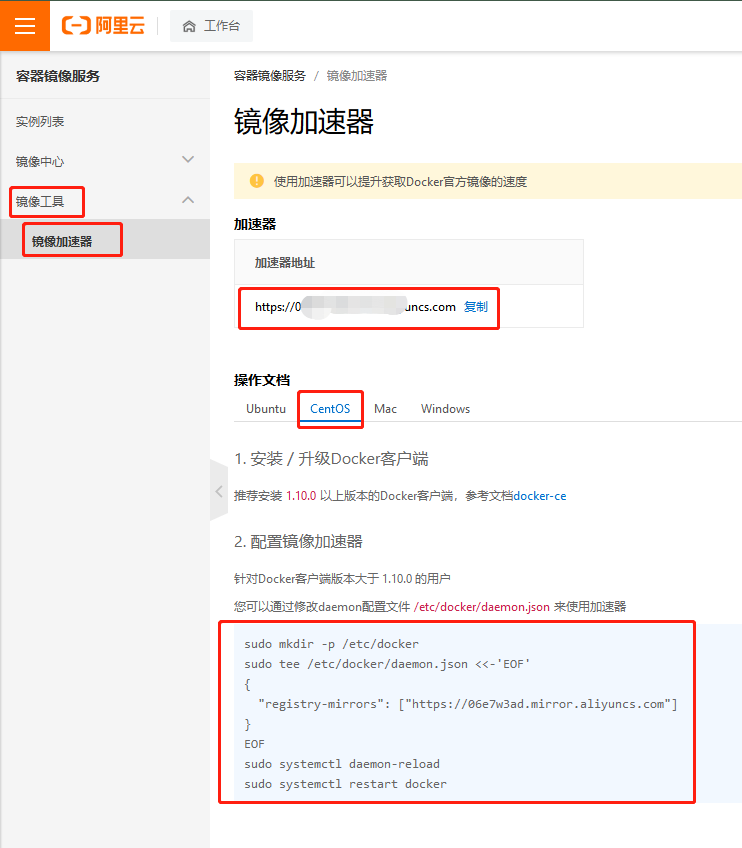Click the house icon beside 工作台

click(x=189, y=26)
